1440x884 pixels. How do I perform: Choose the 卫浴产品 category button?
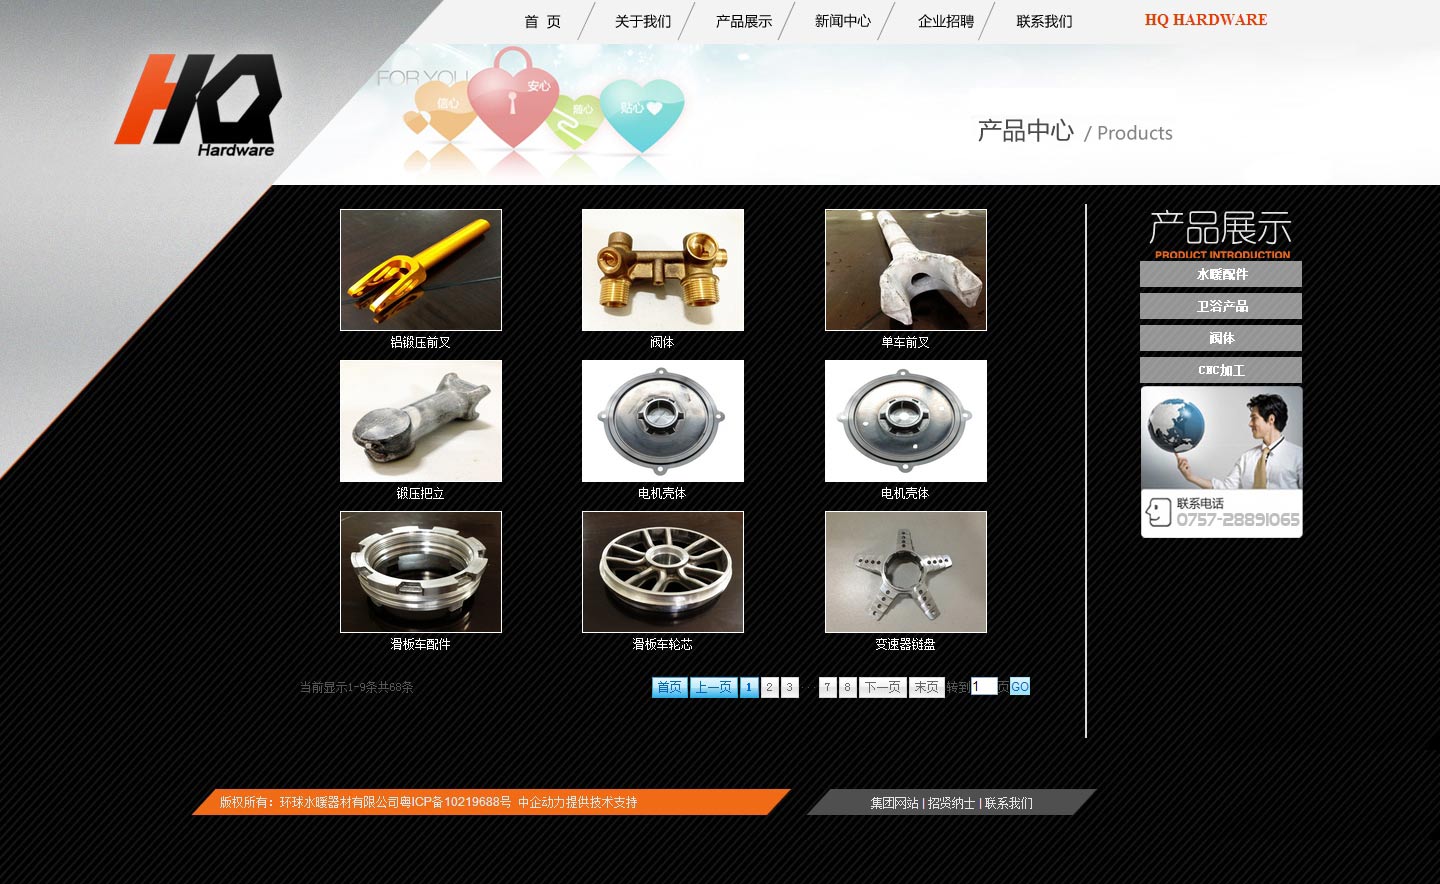pos(1220,306)
